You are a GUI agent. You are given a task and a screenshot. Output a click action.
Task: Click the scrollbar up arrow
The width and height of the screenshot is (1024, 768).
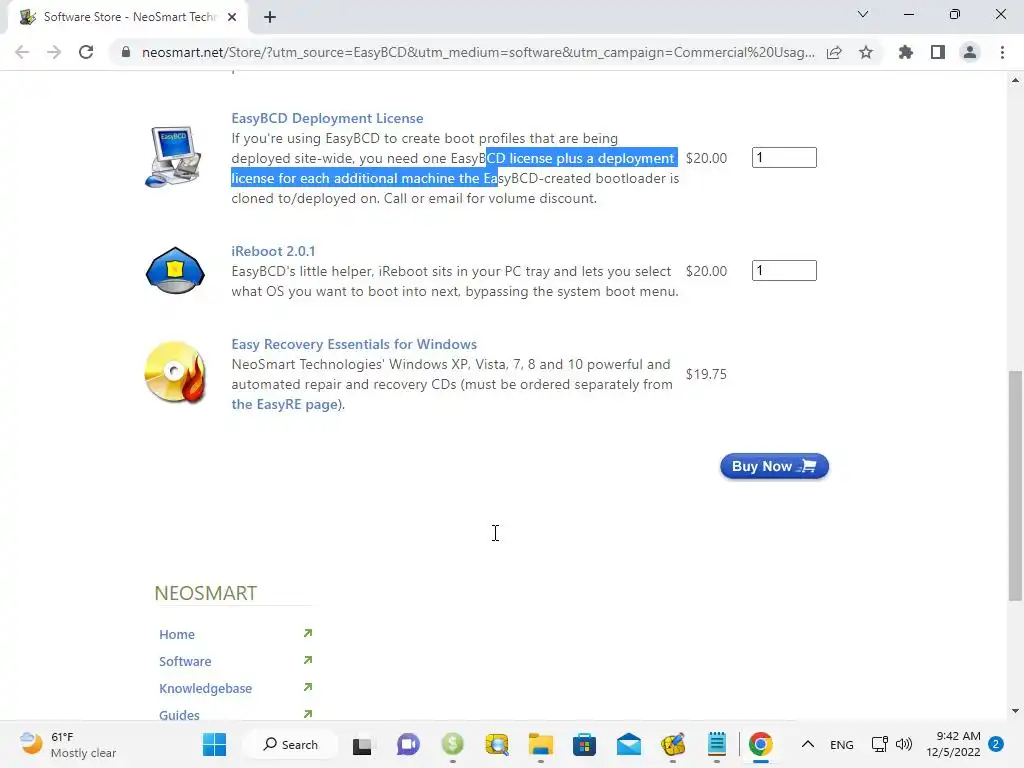(1015, 80)
